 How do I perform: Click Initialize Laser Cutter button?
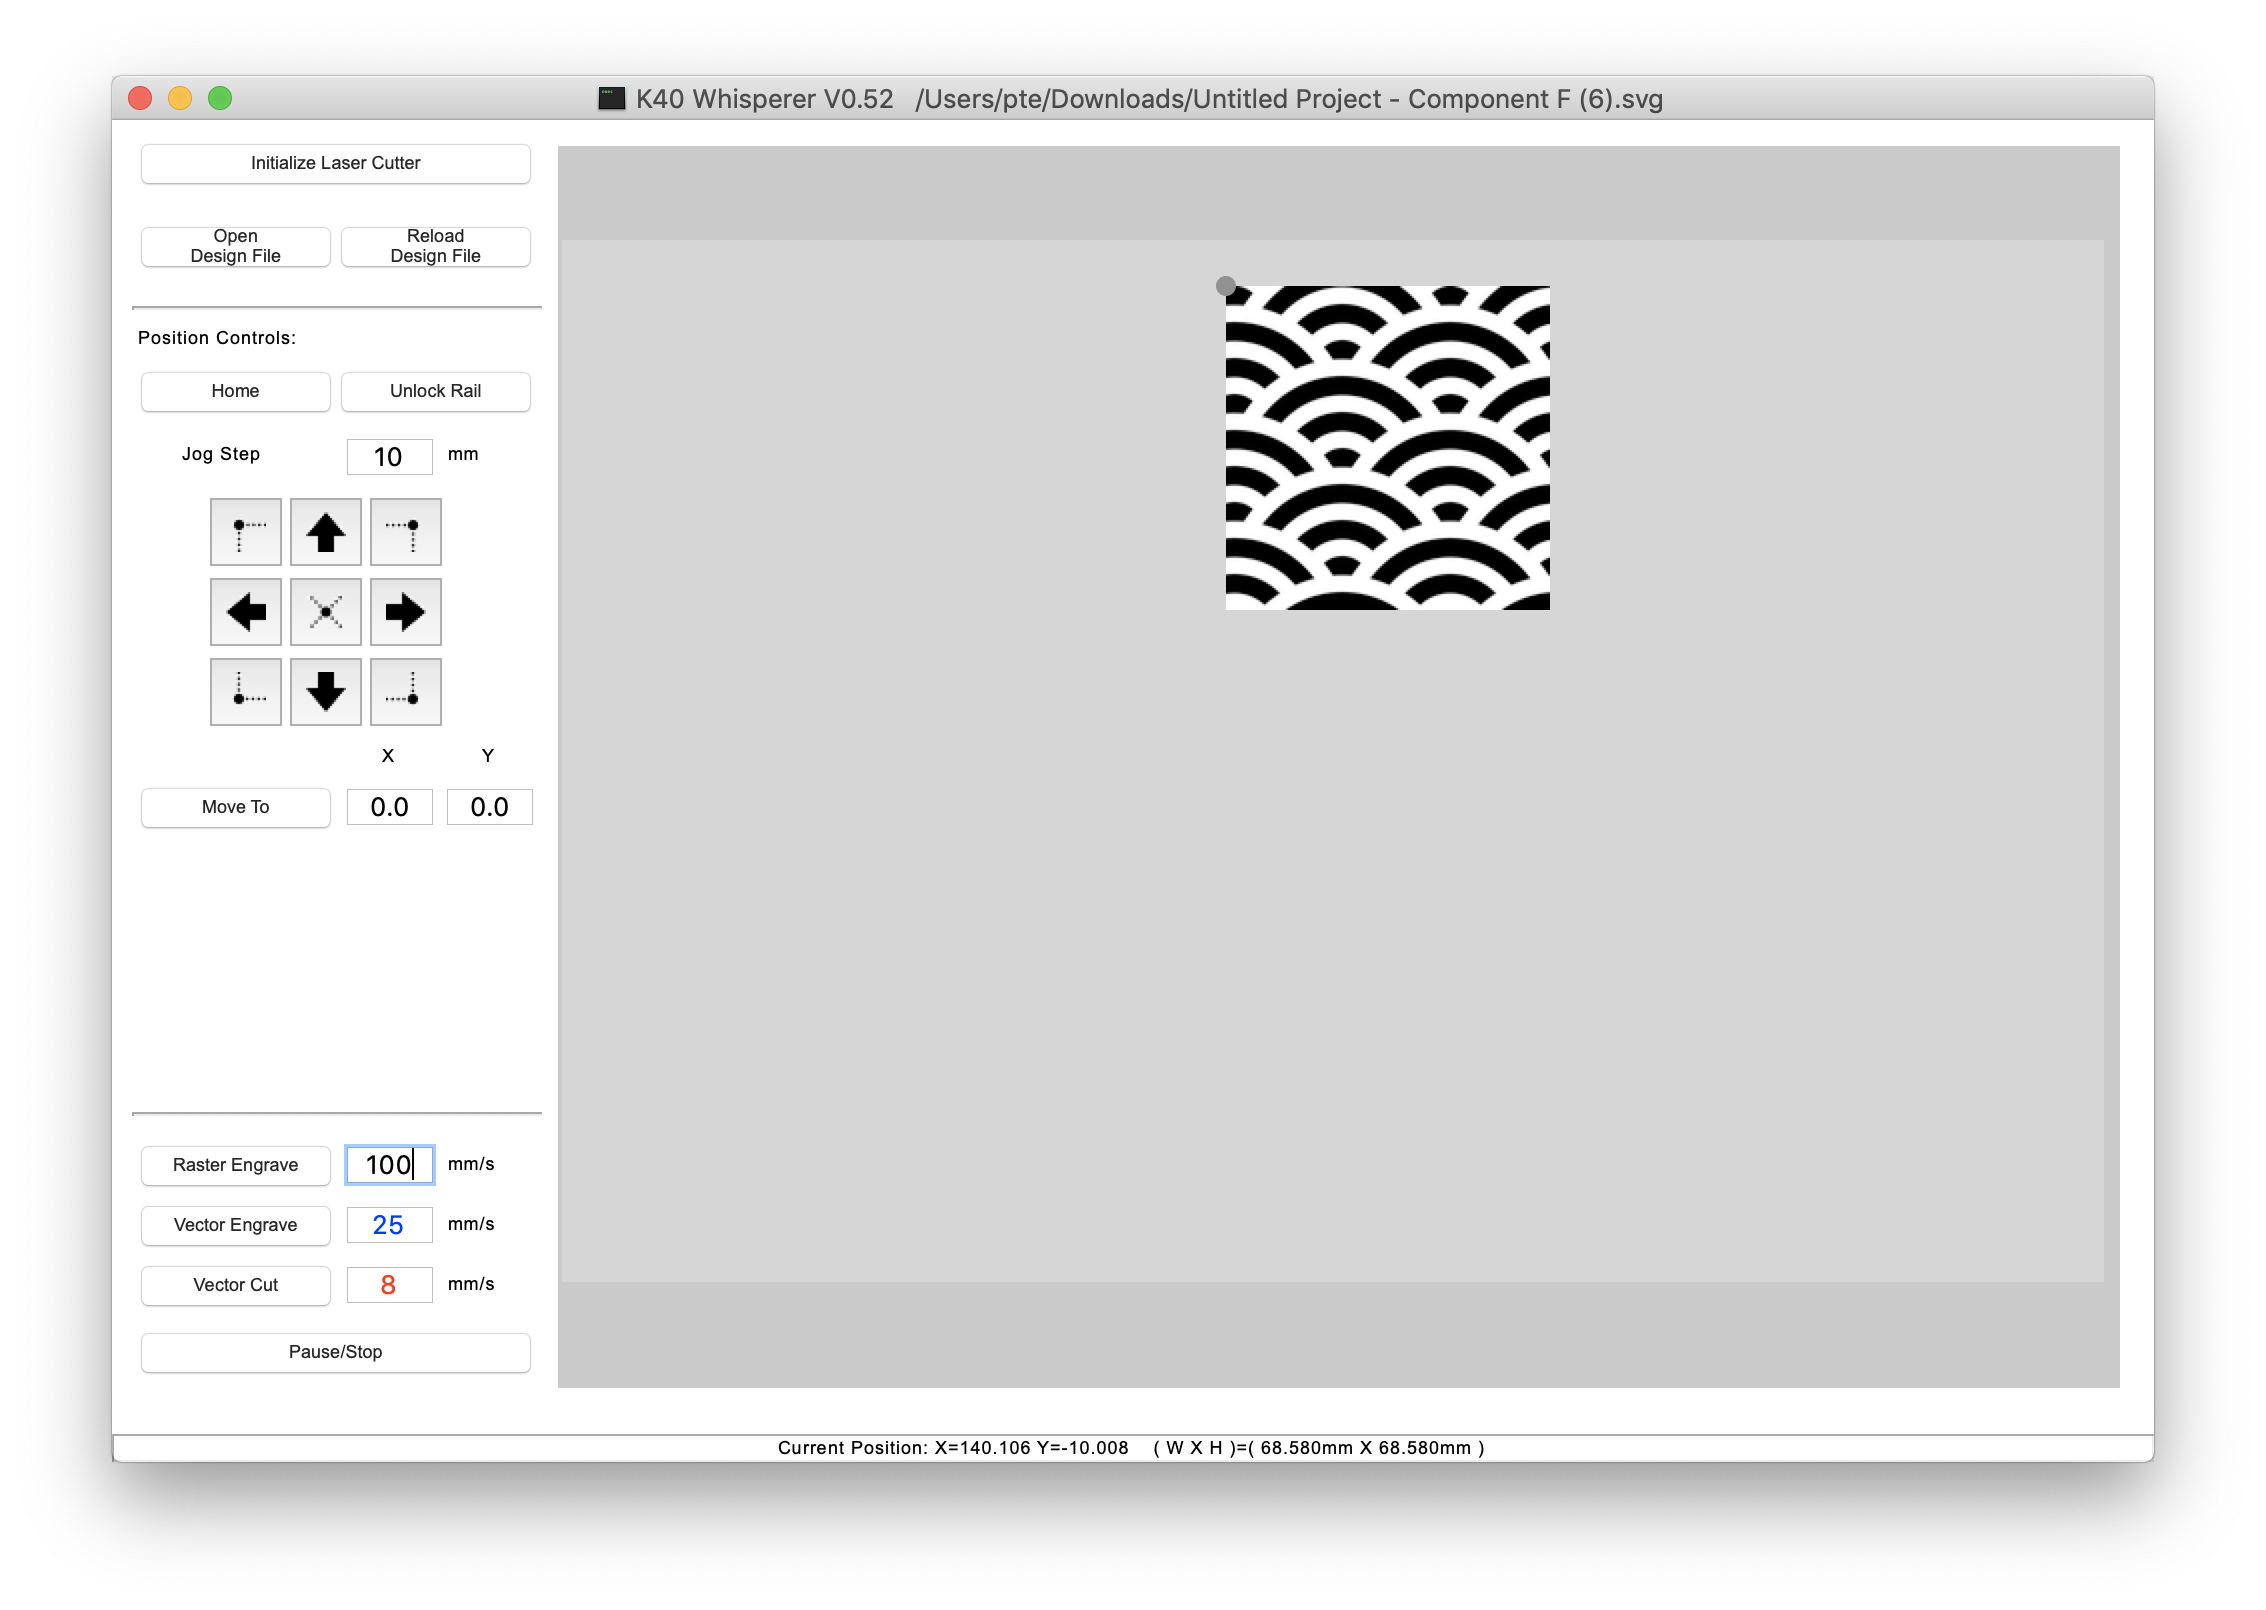pos(335,163)
